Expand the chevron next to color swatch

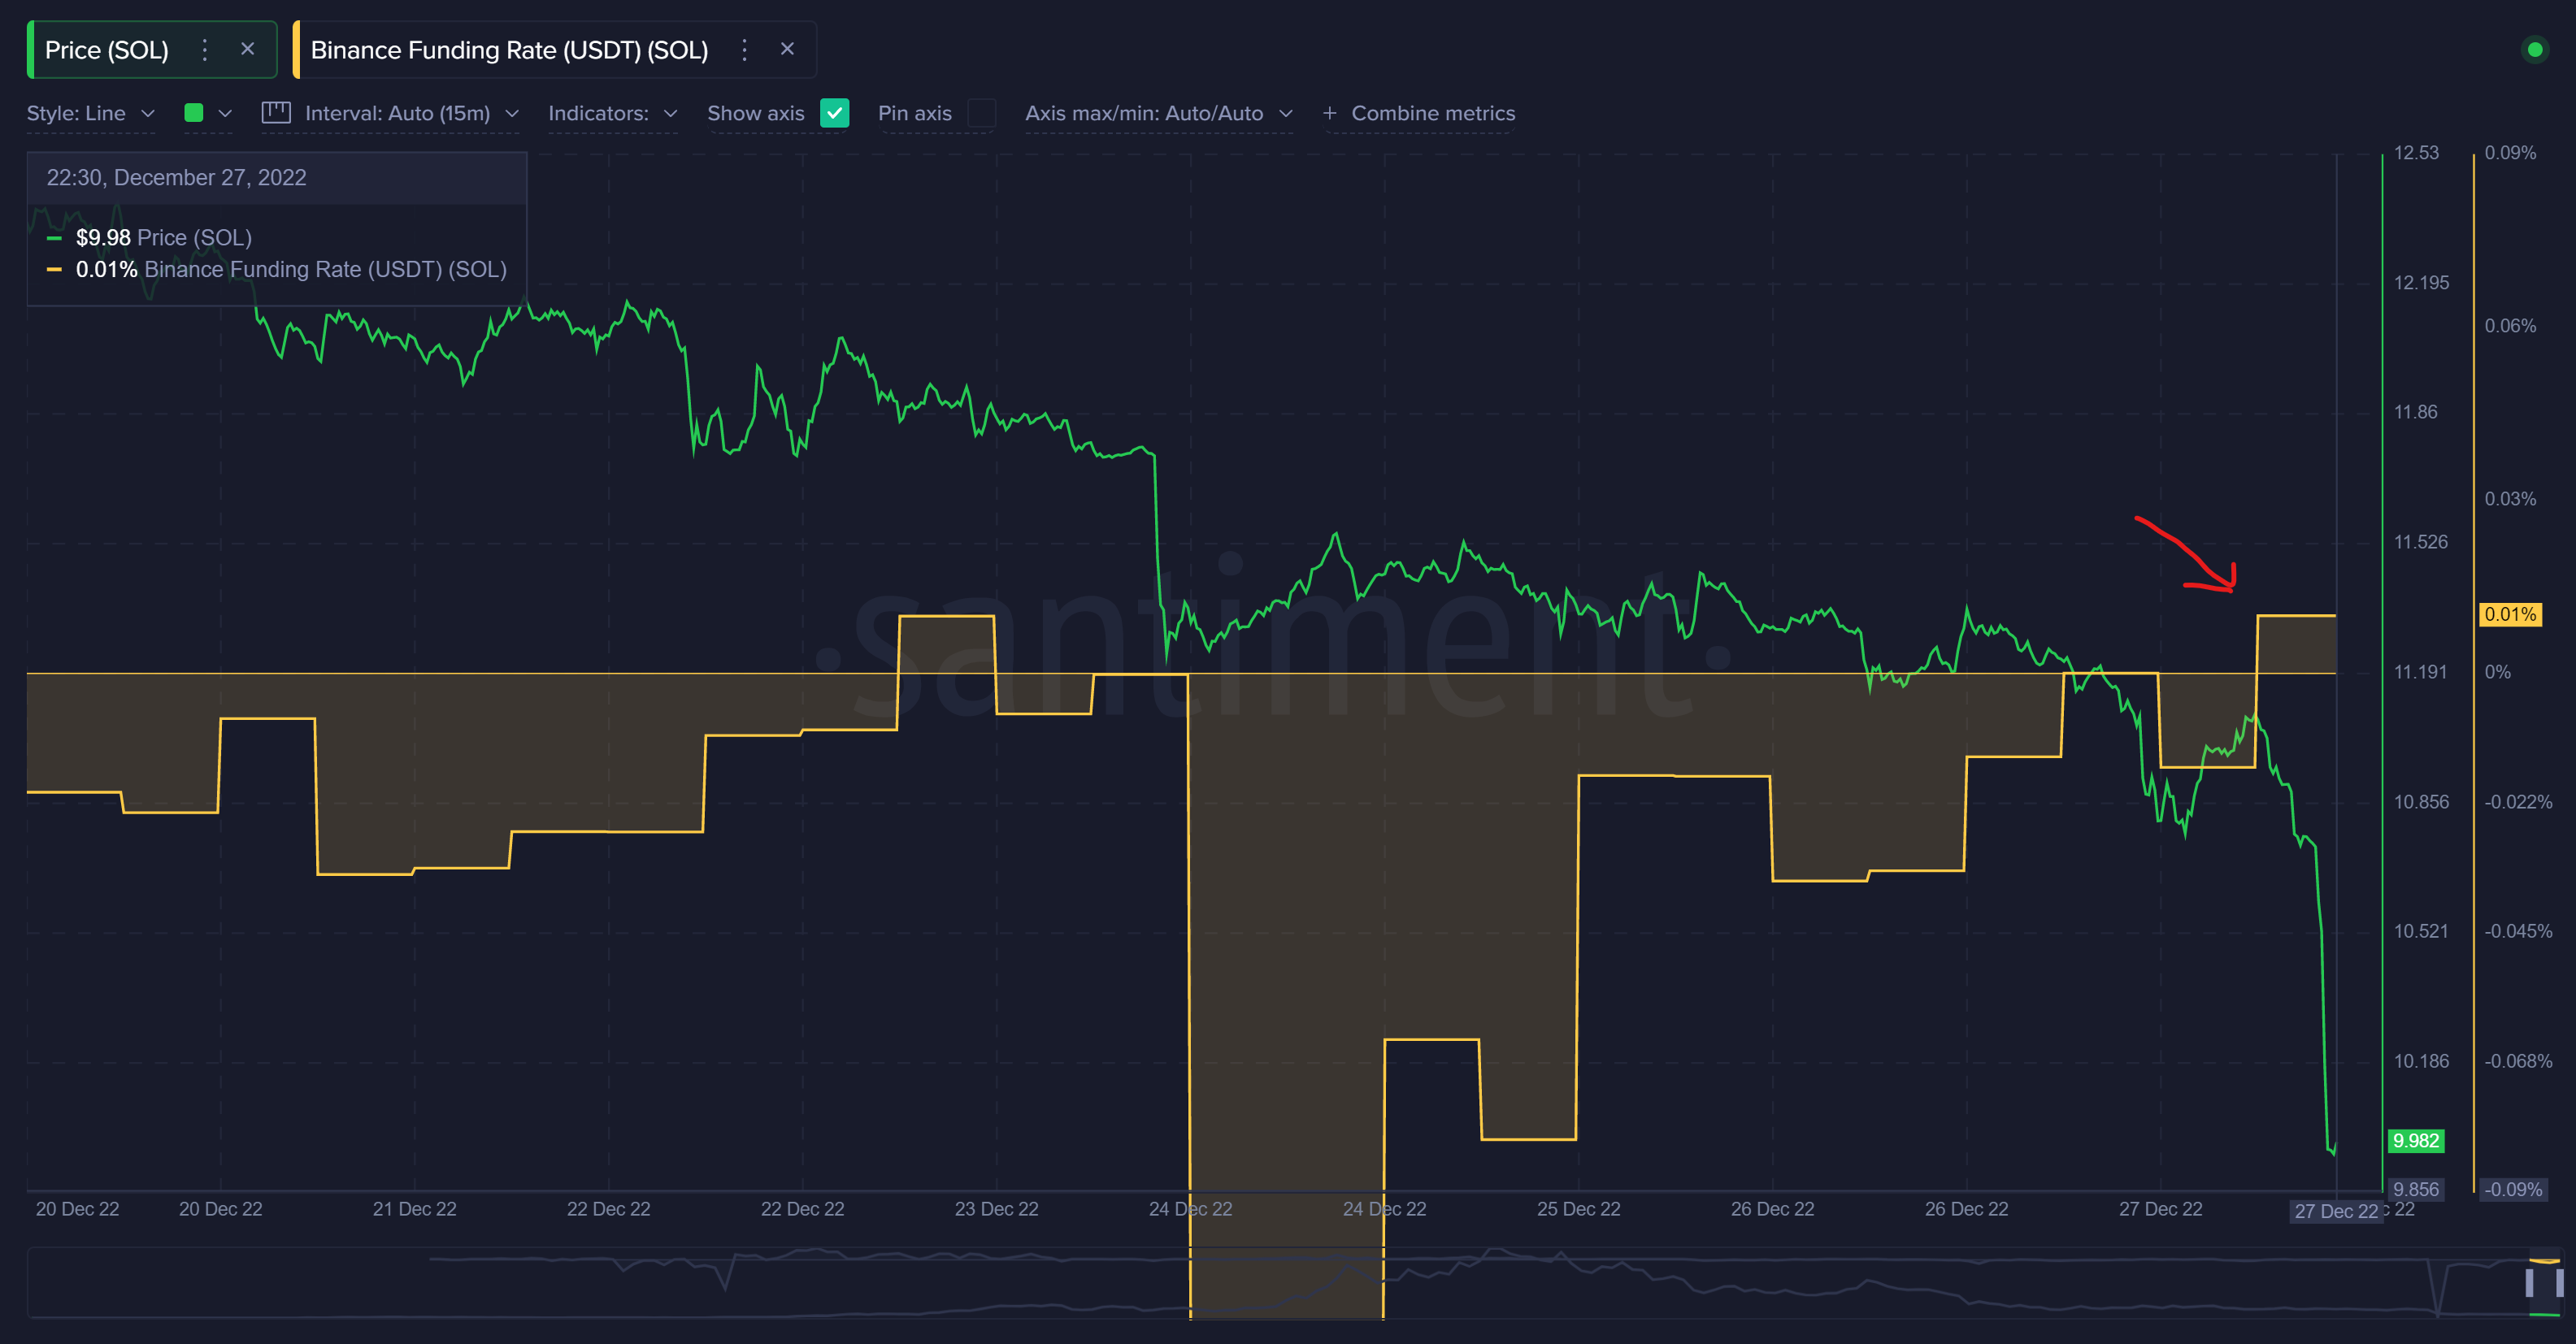click(225, 113)
